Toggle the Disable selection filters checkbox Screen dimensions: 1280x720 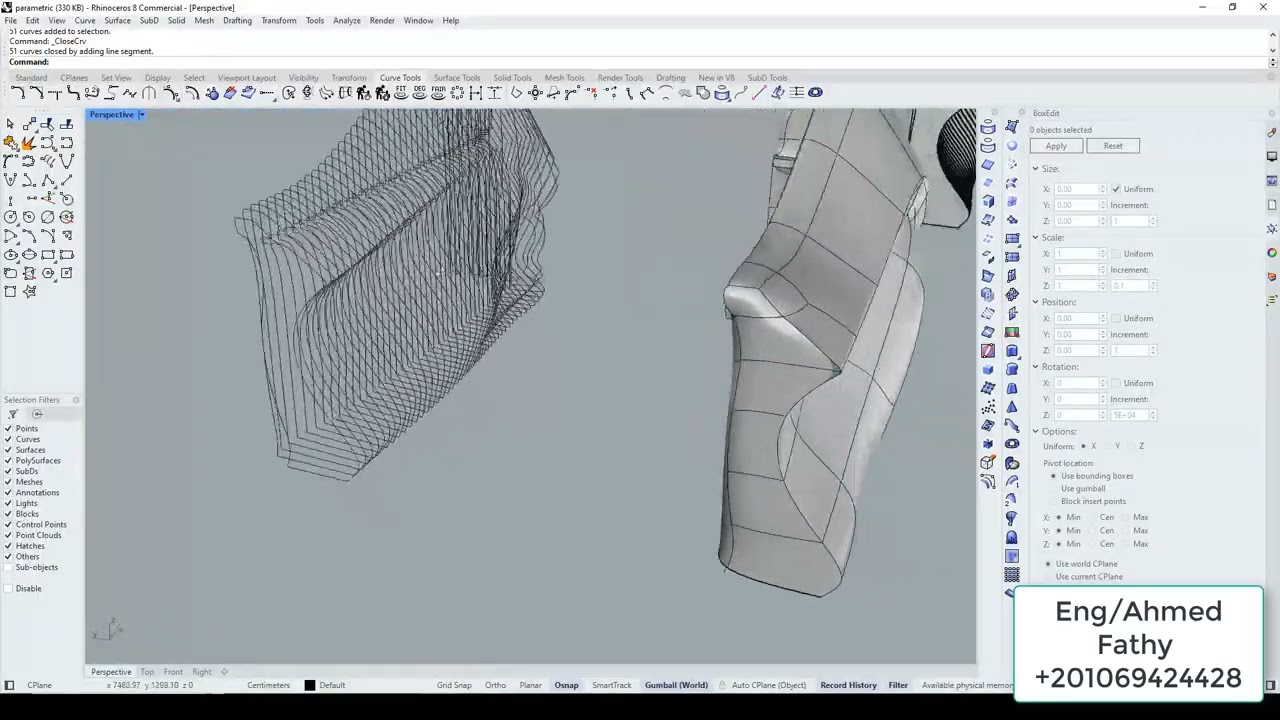(8, 588)
